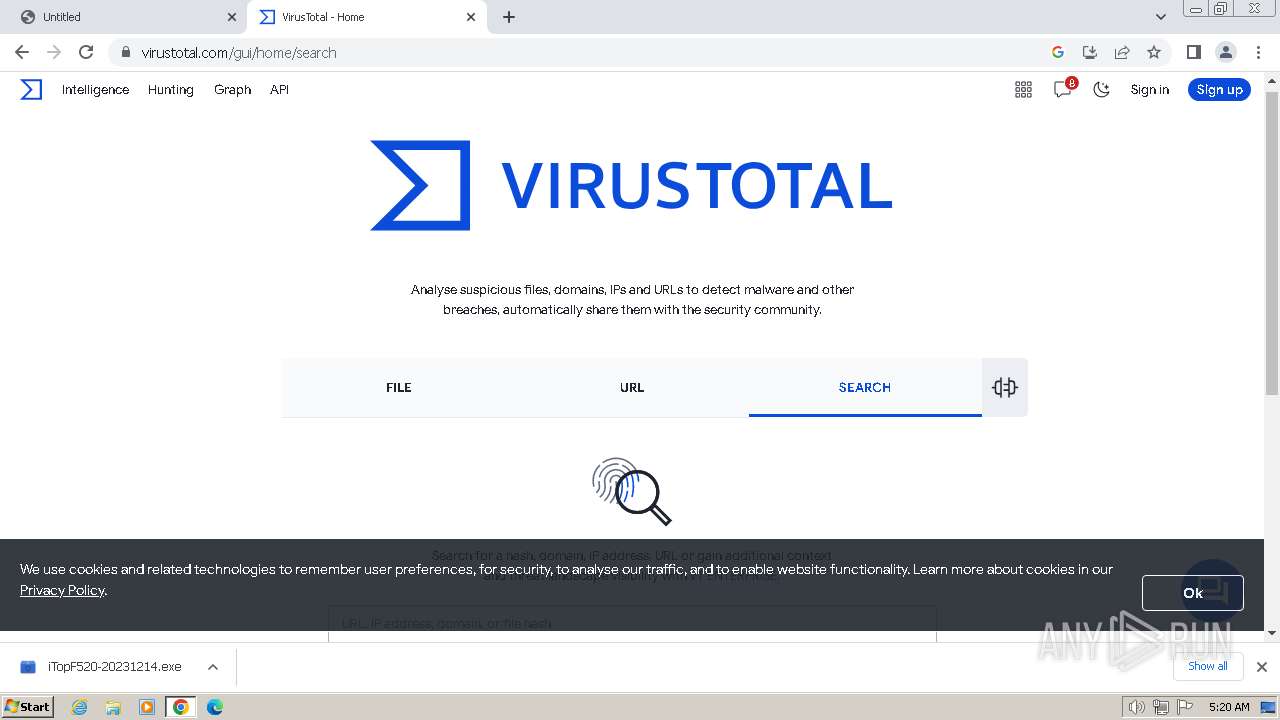Click the Sign up button

(x=1219, y=90)
